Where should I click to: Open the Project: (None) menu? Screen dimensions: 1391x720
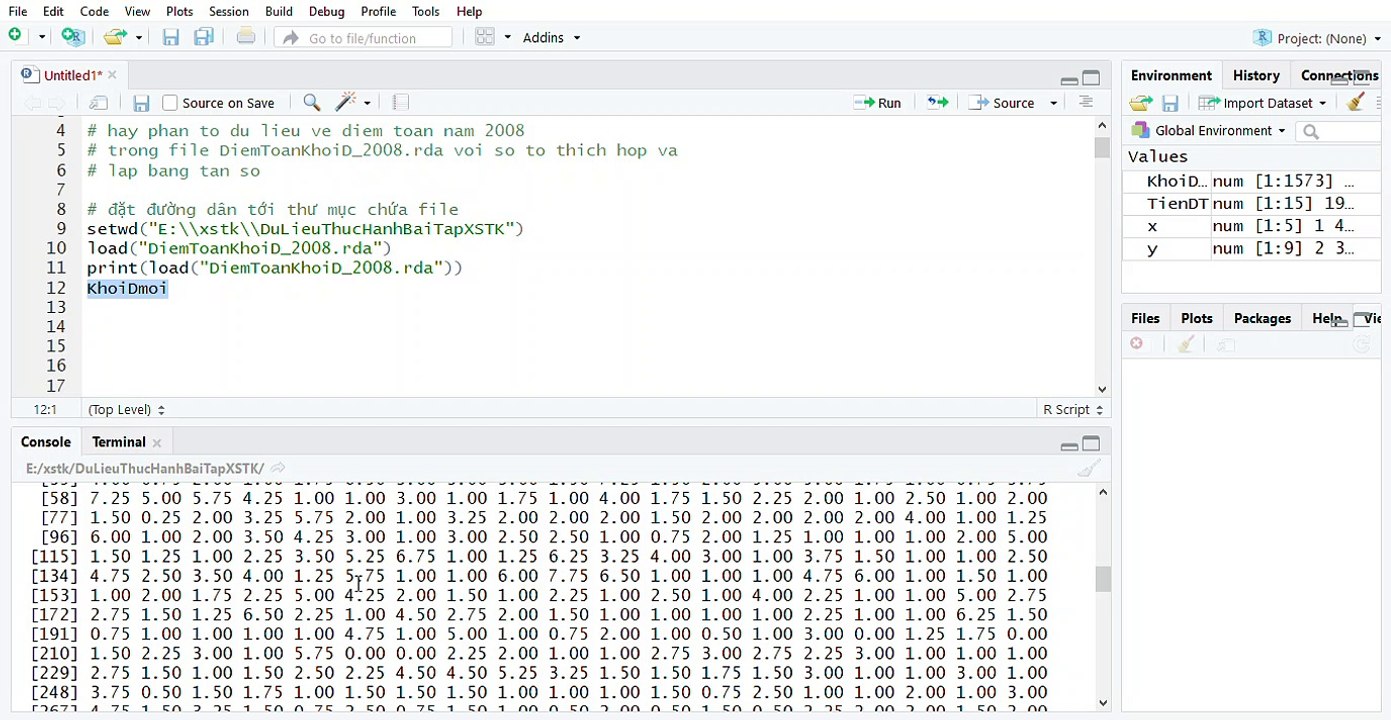tap(1318, 38)
